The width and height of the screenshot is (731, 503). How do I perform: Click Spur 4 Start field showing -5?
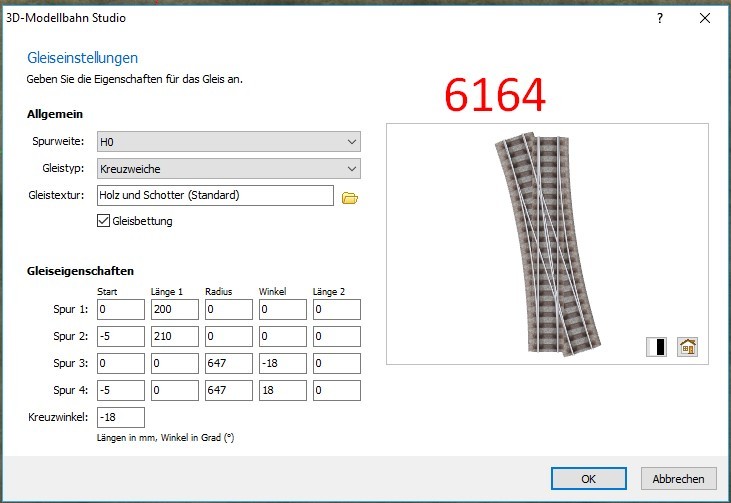point(121,391)
